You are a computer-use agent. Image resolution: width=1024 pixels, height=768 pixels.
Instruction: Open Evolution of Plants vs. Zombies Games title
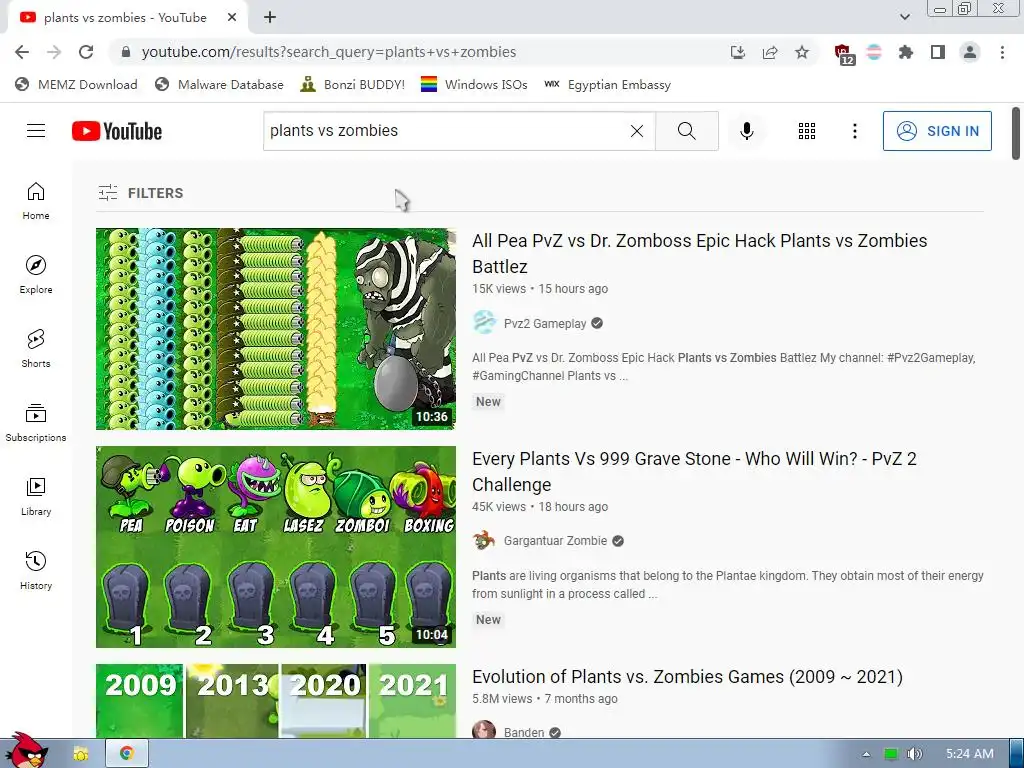point(687,677)
